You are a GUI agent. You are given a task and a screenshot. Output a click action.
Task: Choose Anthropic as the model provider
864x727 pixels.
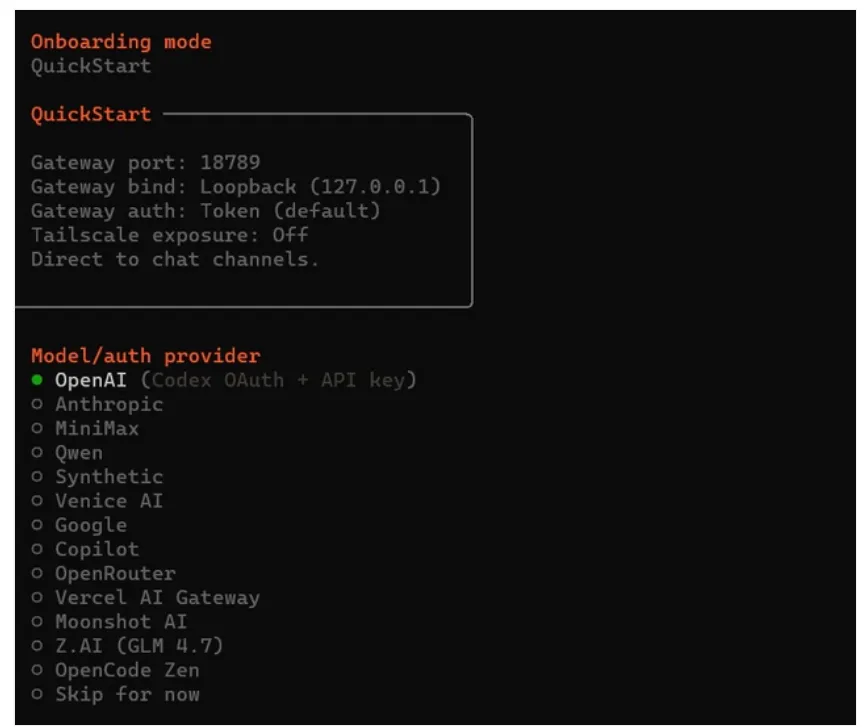pyautogui.click(x=108, y=405)
